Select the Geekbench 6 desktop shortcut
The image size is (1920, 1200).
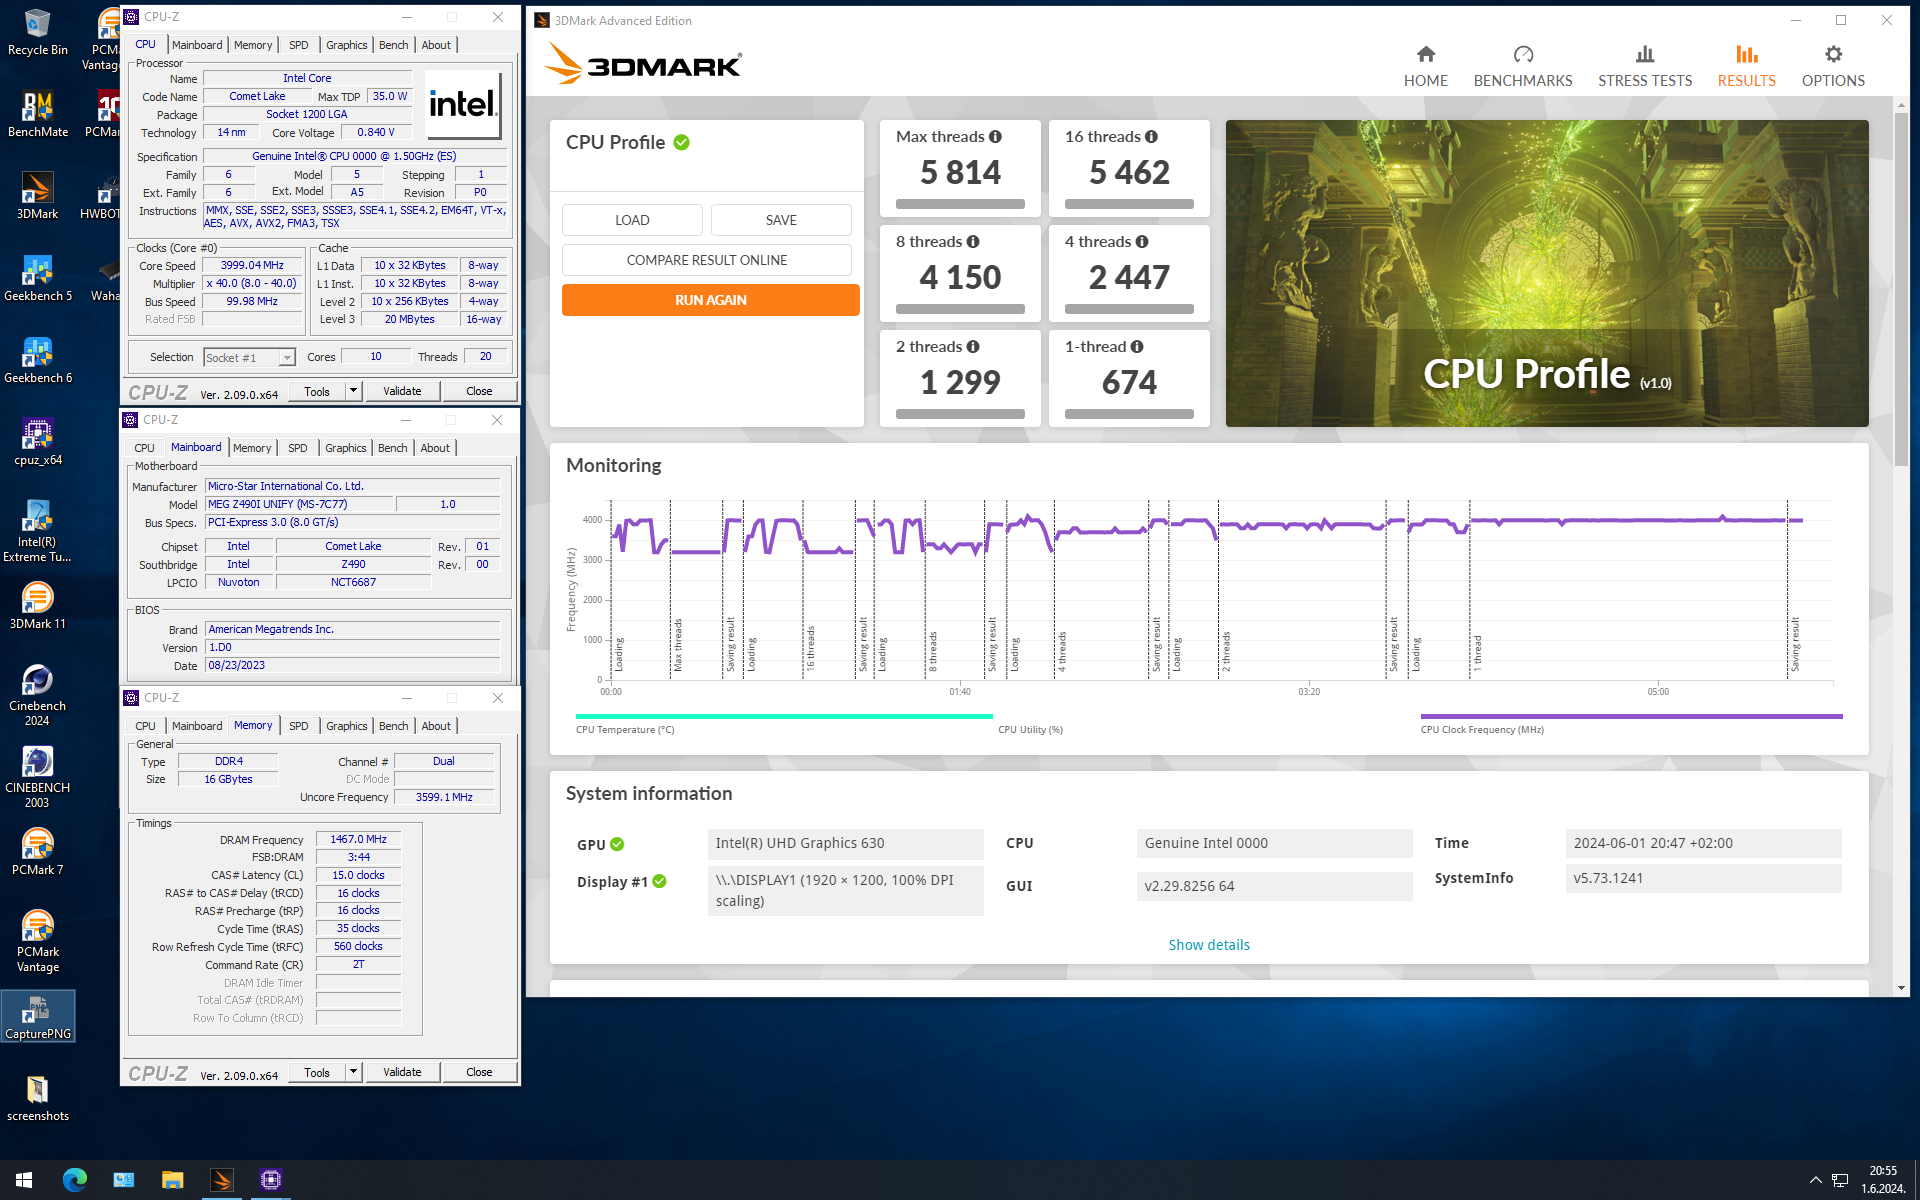click(x=37, y=361)
